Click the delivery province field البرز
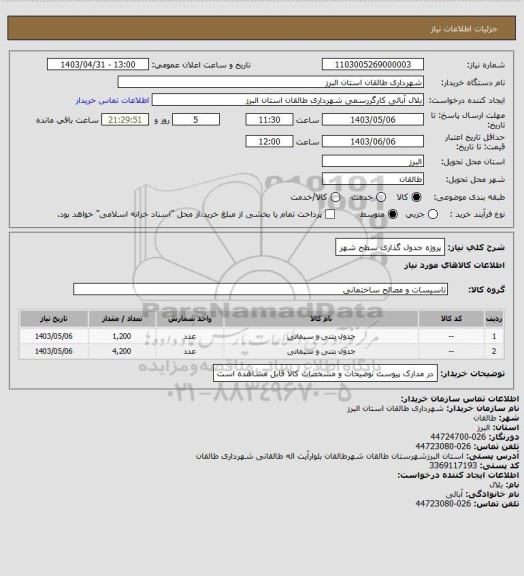 (x=373, y=162)
